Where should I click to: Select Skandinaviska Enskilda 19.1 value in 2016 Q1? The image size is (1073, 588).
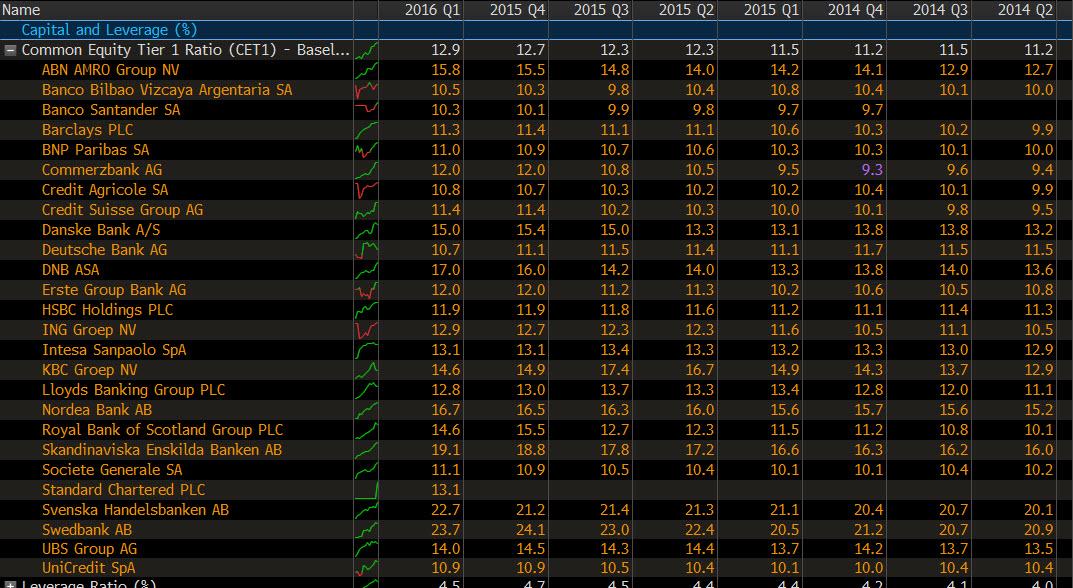445,450
